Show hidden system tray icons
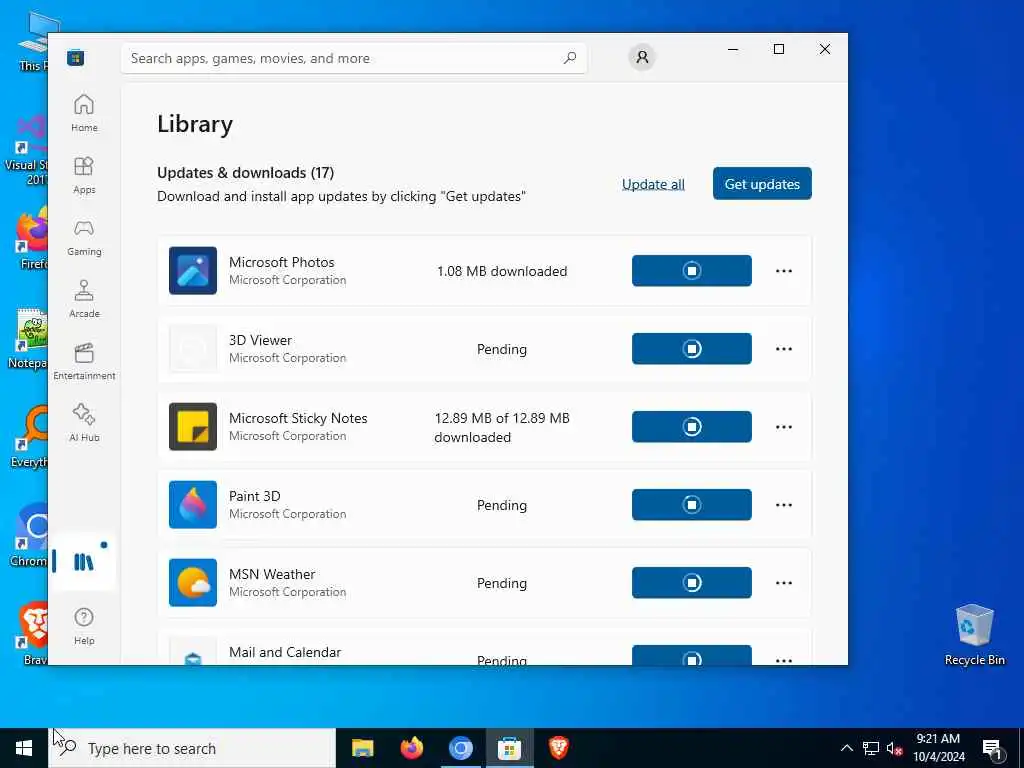 tap(846, 748)
